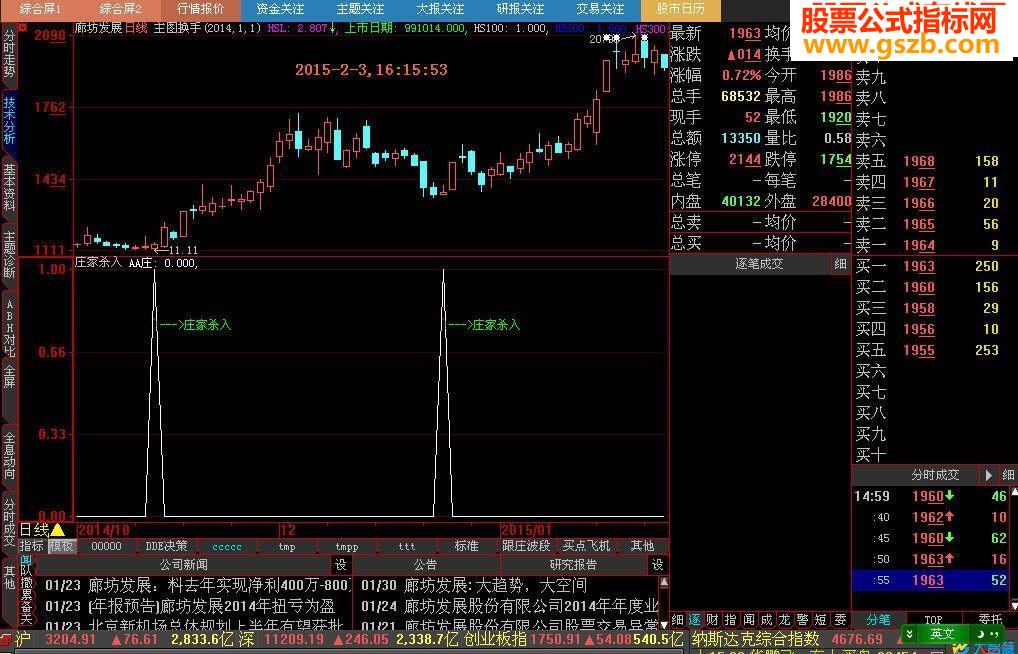Select the 其他 indicator tab
The image size is (1018, 654).
point(641,546)
